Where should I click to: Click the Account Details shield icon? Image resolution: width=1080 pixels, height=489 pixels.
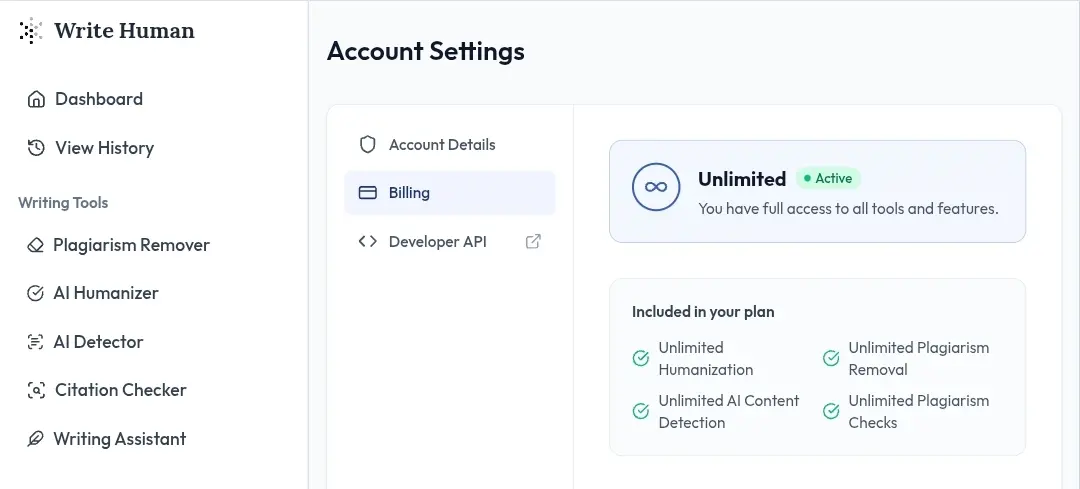click(x=368, y=145)
